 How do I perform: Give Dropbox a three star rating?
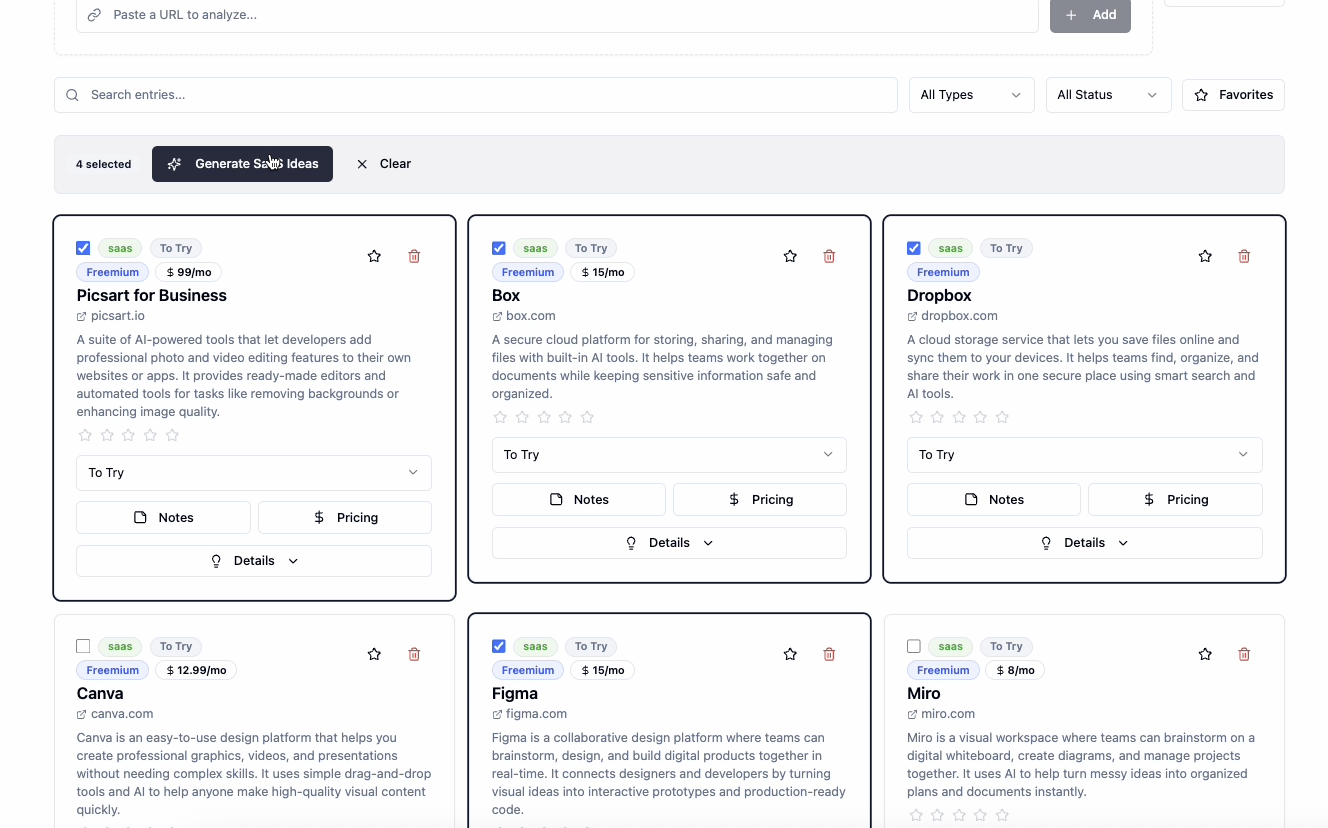click(959, 417)
